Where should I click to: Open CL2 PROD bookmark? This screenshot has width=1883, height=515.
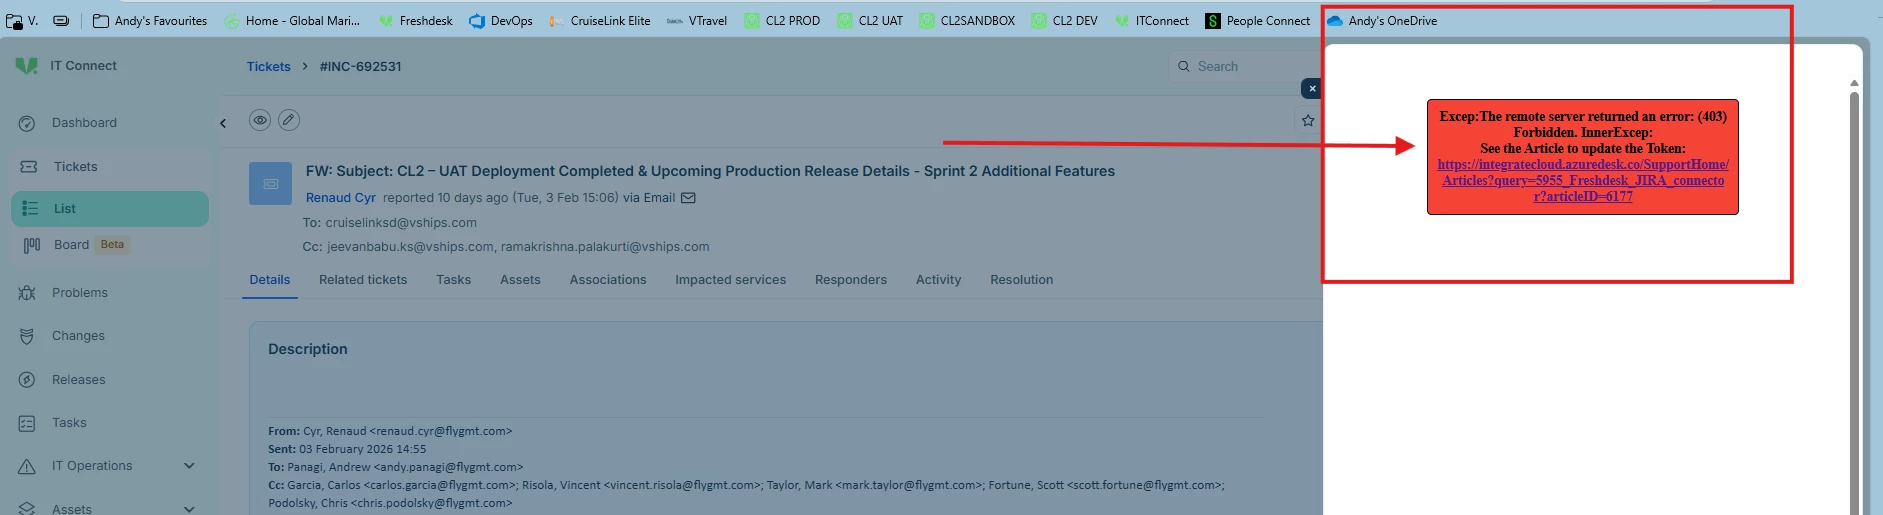(x=782, y=20)
